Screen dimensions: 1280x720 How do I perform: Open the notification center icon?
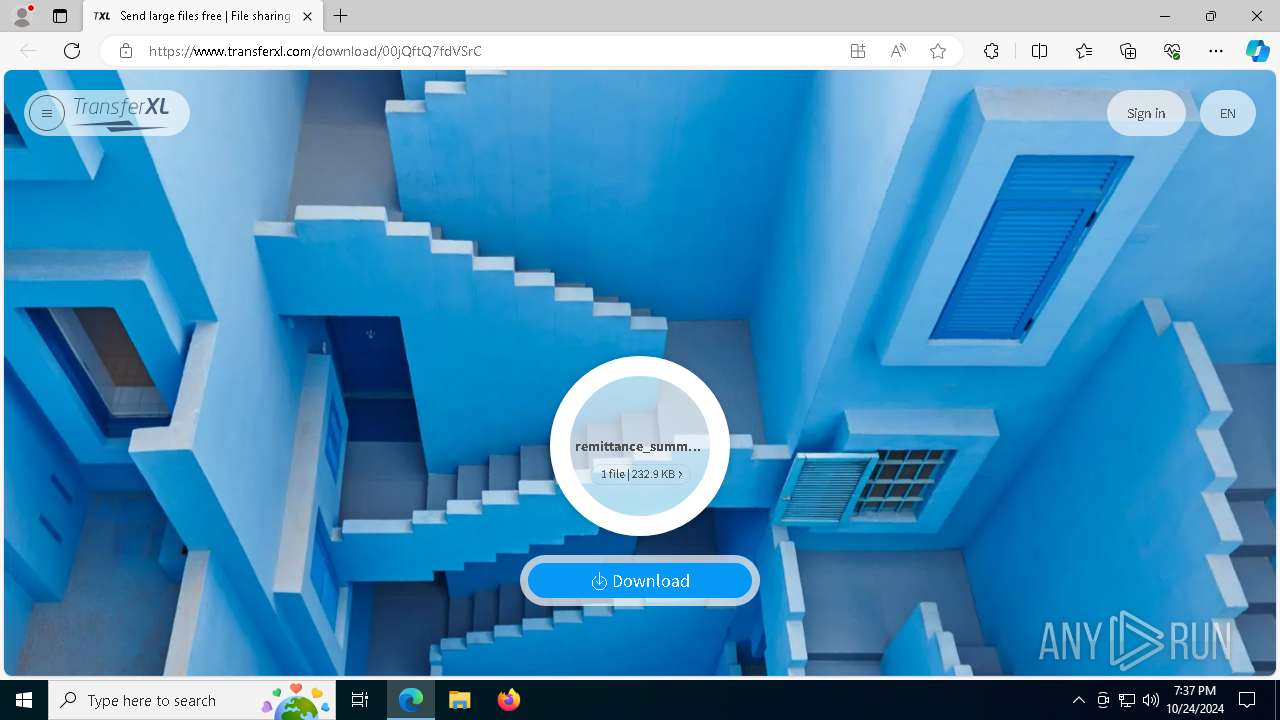tap(1247, 700)
